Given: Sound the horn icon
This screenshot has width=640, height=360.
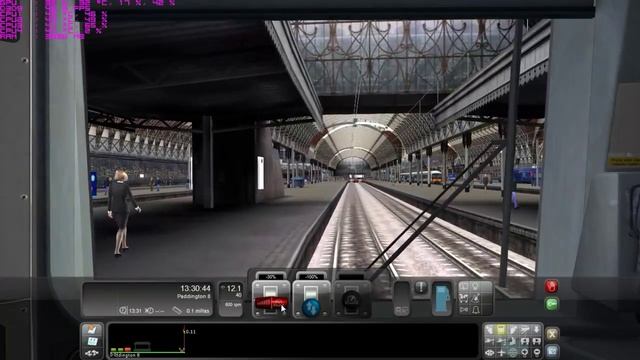Looking at the screenshot, I should pos(464,309).
